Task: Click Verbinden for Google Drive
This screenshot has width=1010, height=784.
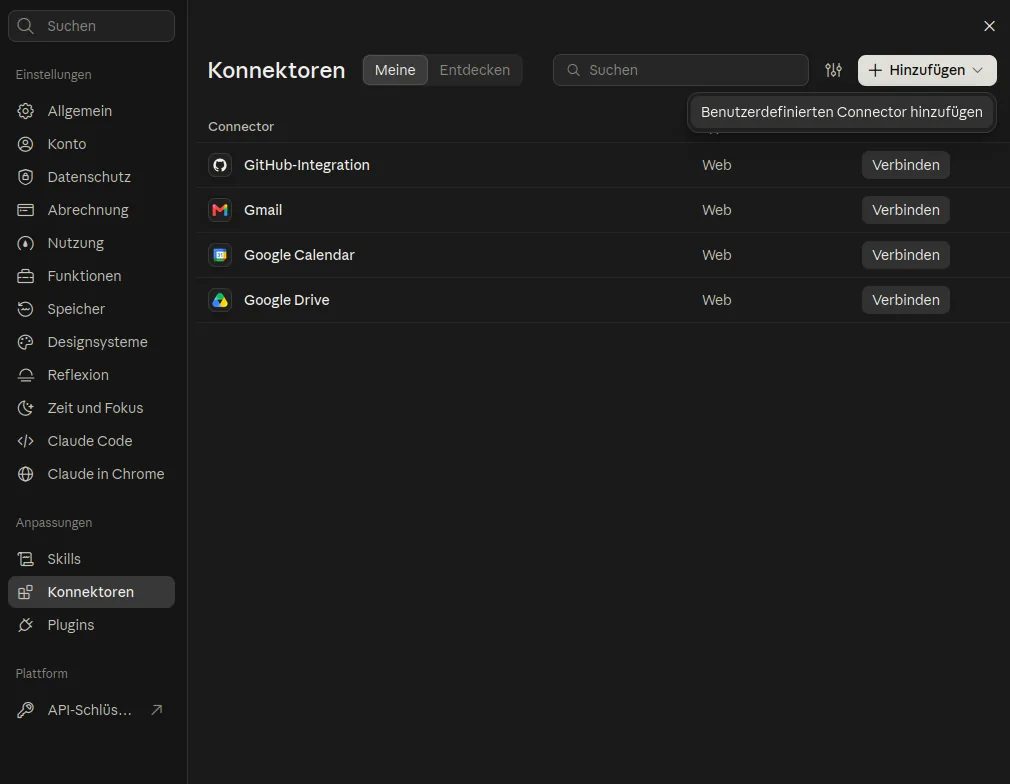Action: [x=906, y=300]
